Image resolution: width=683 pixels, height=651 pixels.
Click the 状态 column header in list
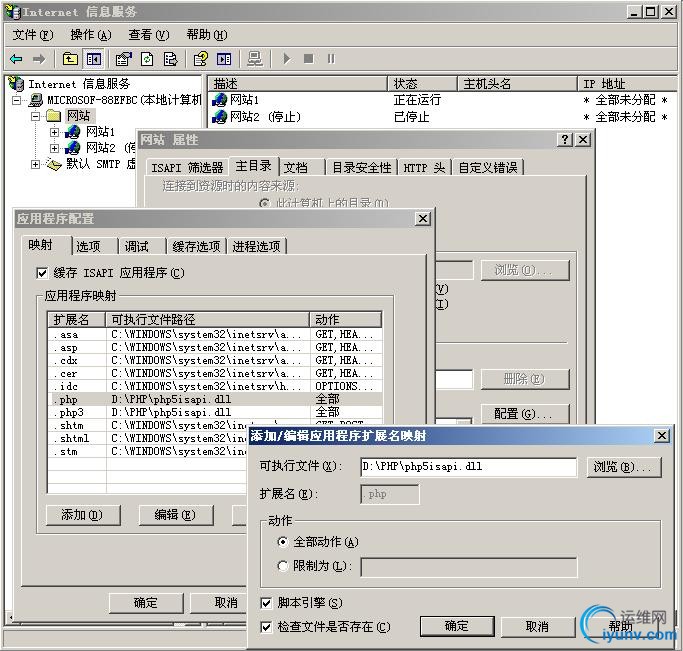(x=422, y=84)
